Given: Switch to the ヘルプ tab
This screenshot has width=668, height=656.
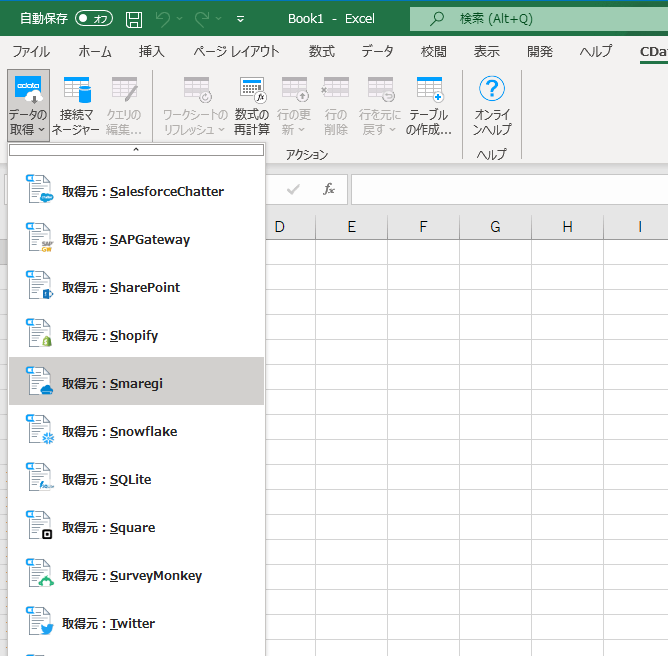Looking at the screenshot, I should click(x=596, y=52).
